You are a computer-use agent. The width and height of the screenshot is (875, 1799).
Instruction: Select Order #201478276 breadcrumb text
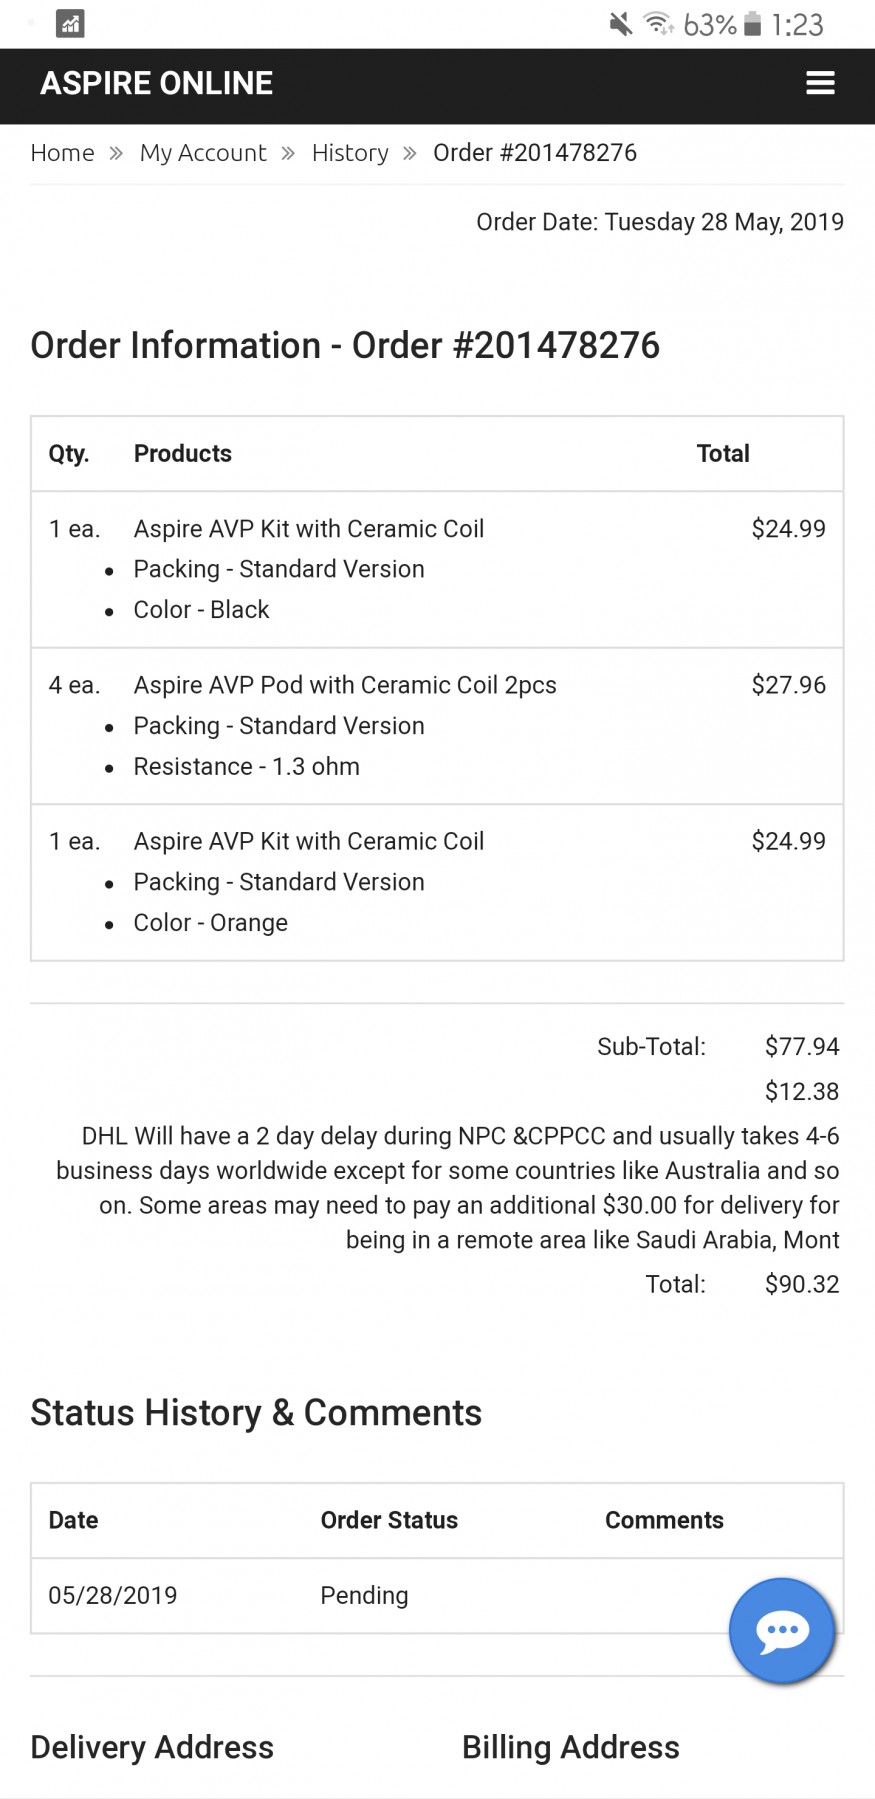[x=535, y=153]
